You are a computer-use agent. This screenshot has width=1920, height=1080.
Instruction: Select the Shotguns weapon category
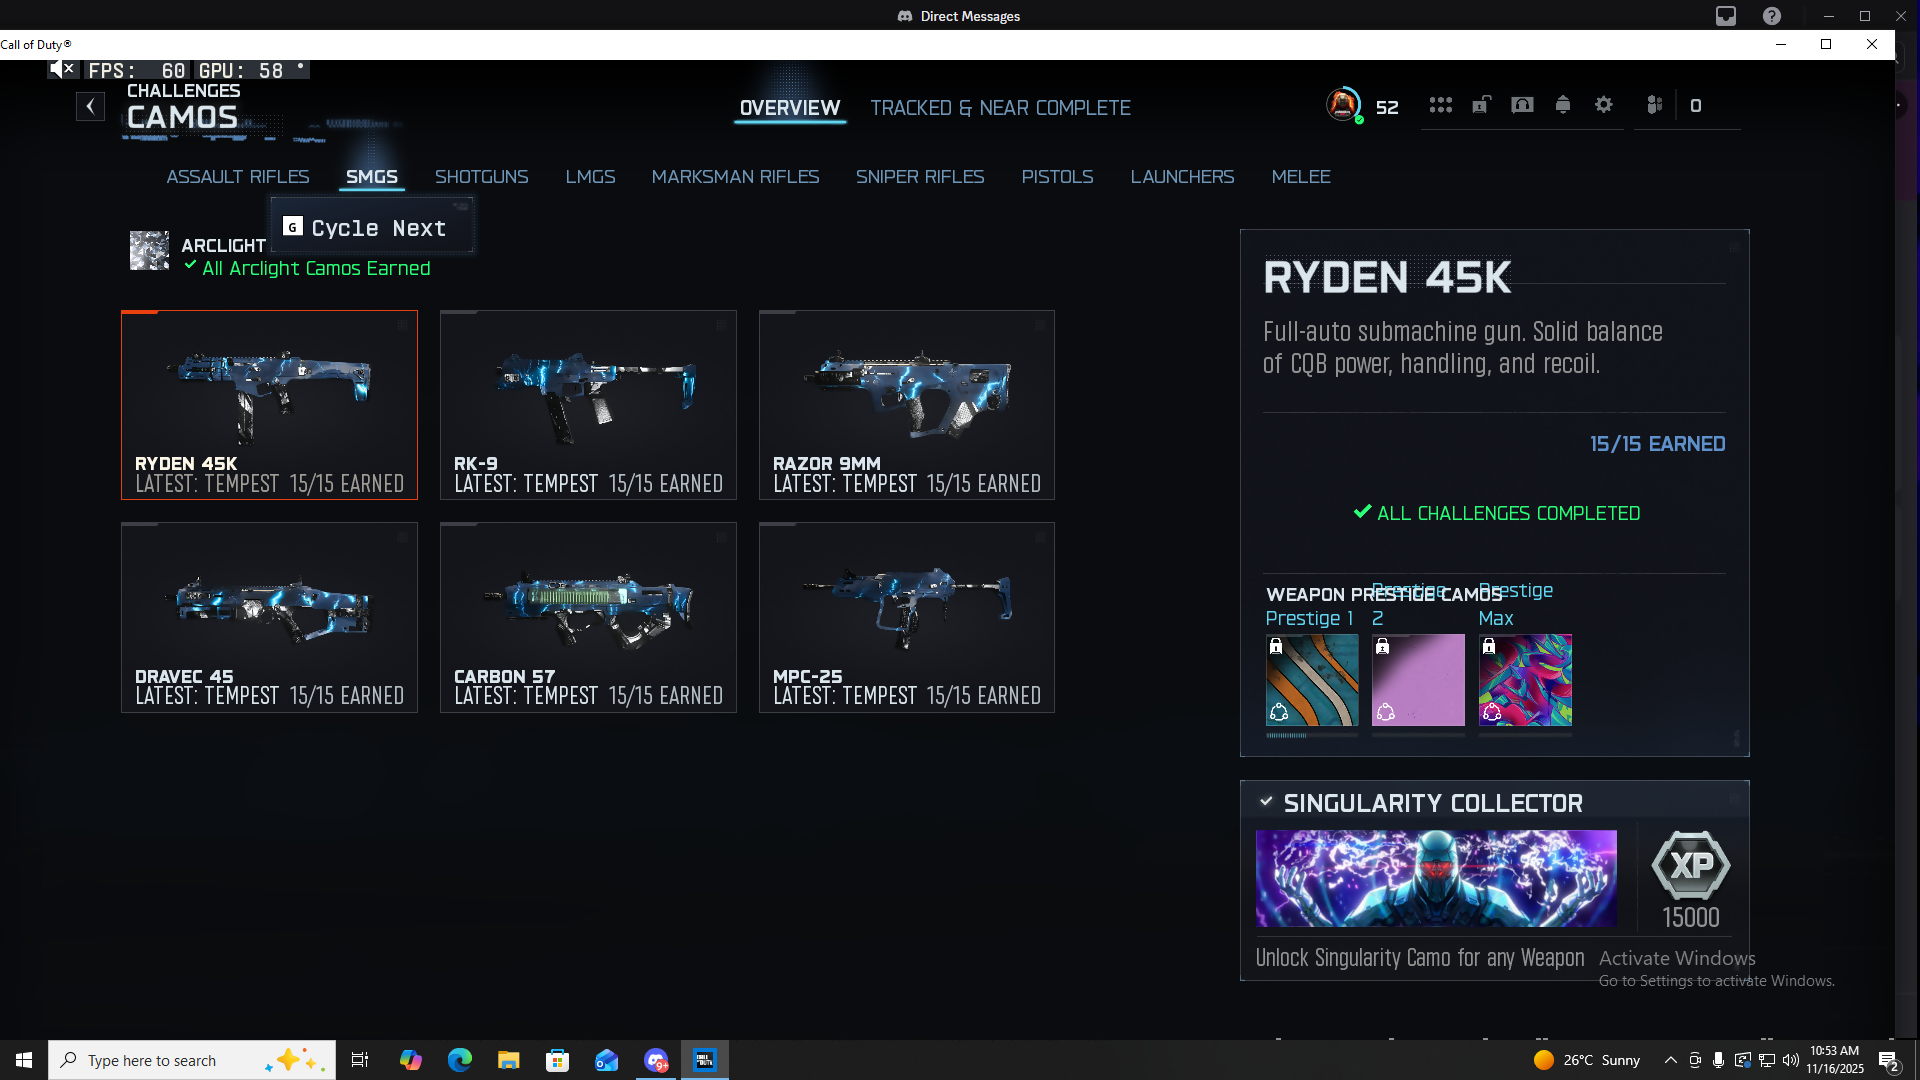pyautogui.click(x=481, y=177)
